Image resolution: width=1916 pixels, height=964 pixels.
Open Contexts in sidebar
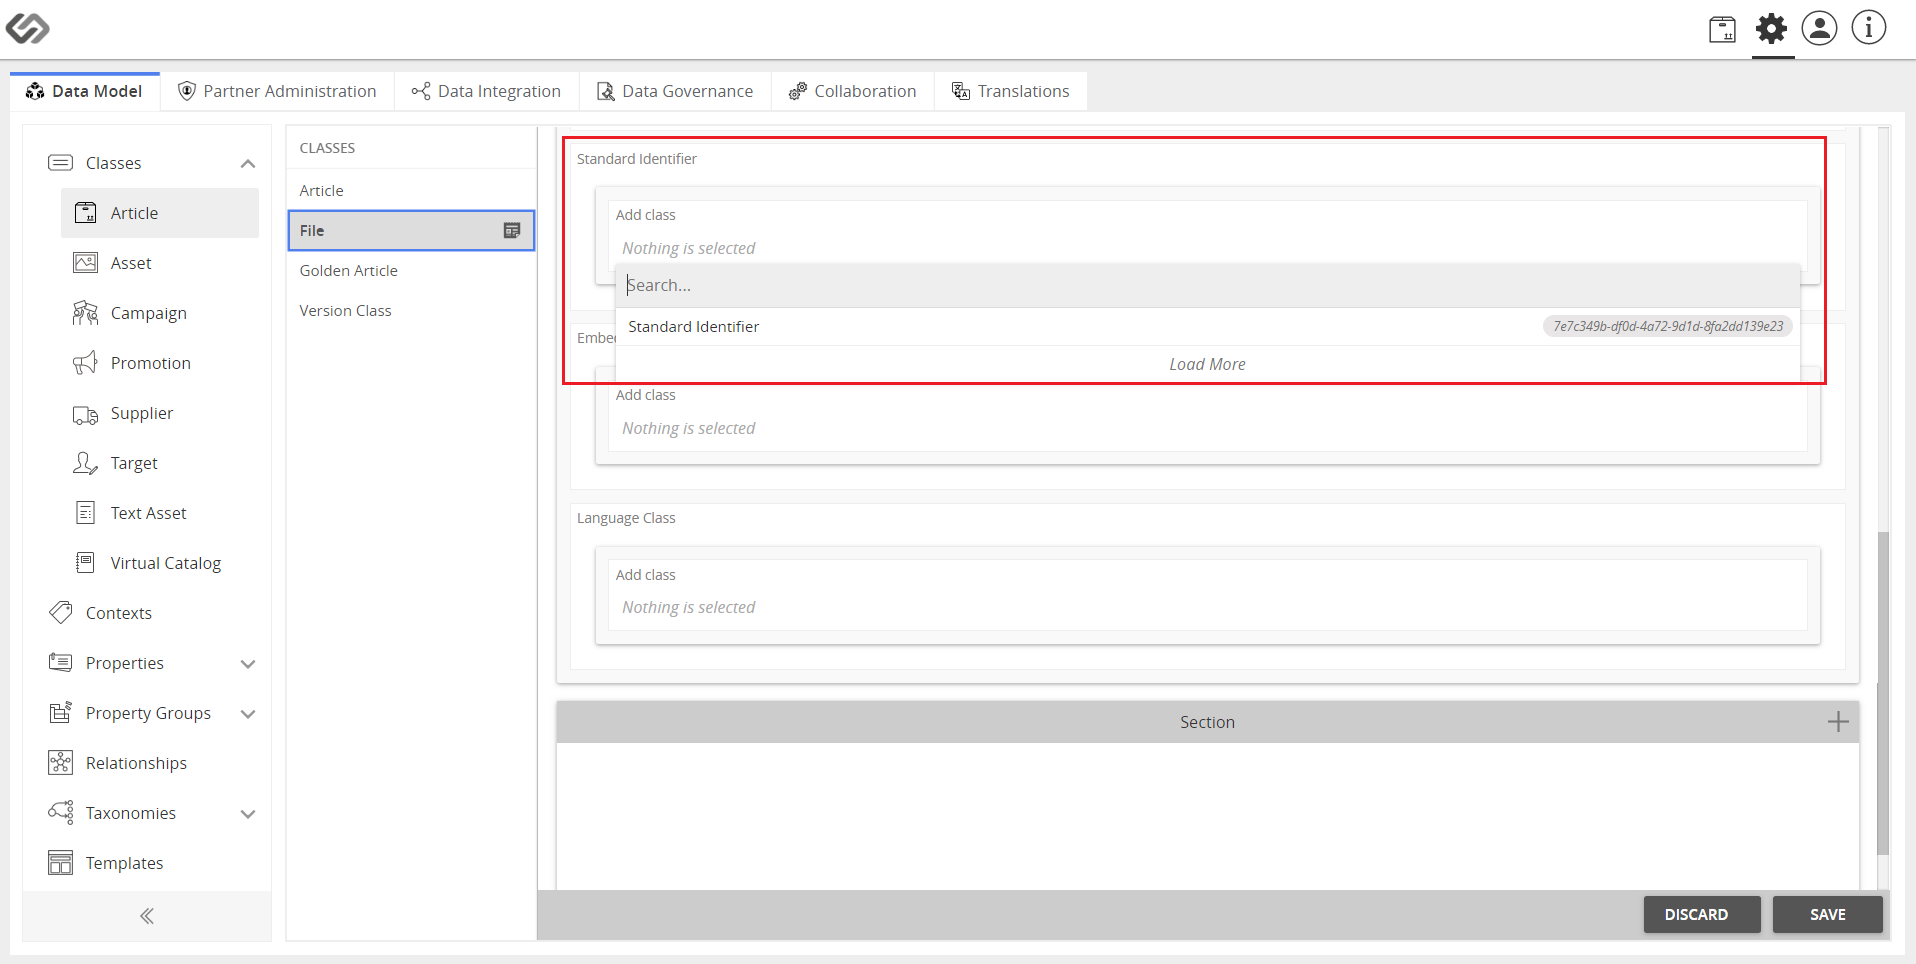pos(147,613)
